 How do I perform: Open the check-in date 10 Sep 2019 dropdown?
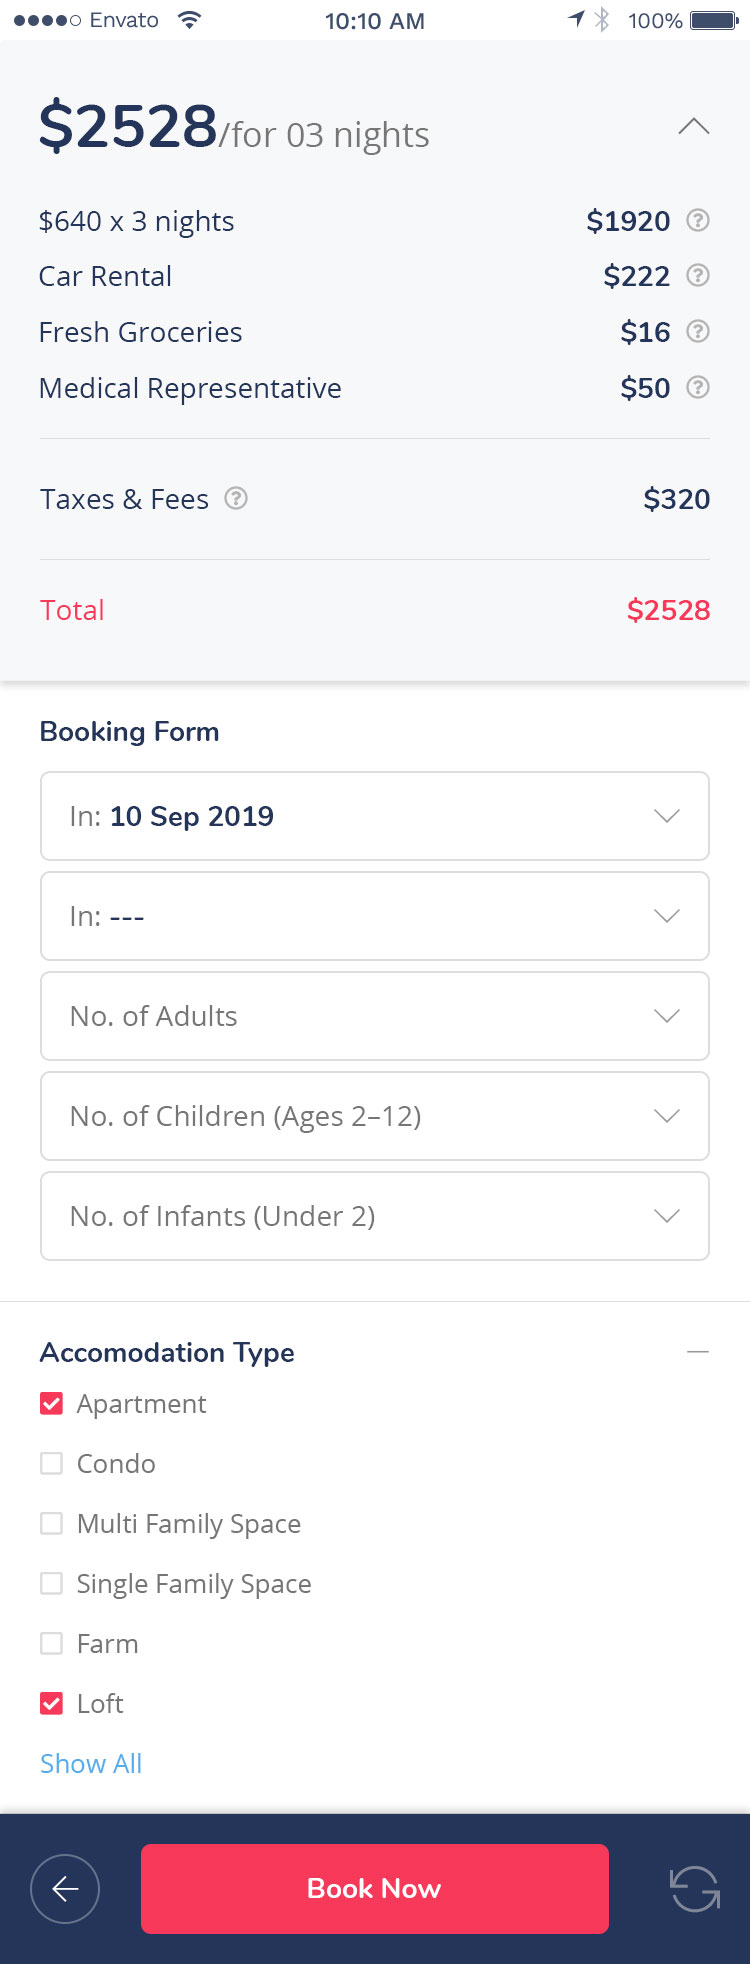tap(375, 816)
